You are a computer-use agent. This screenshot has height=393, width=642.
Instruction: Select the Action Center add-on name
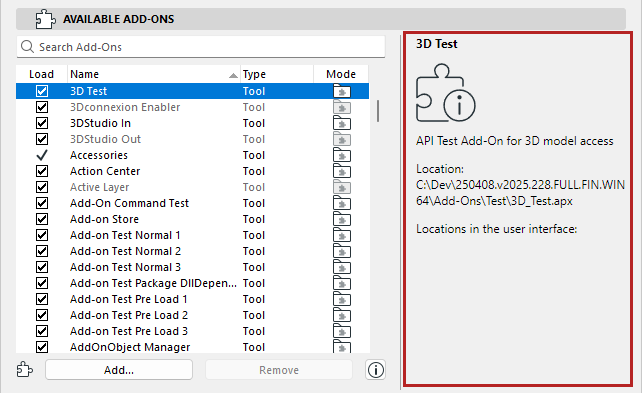point(105,171)
